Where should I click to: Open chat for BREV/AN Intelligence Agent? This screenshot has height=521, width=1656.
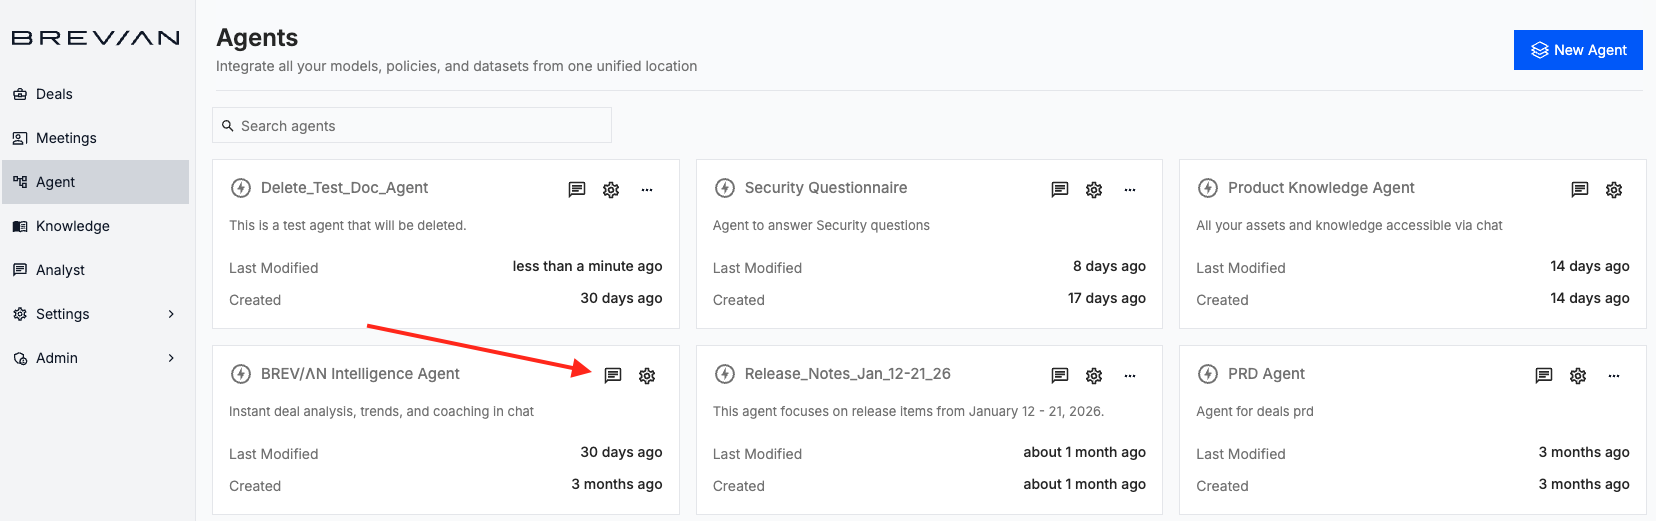pyautogui.click(x=613, y=375)
